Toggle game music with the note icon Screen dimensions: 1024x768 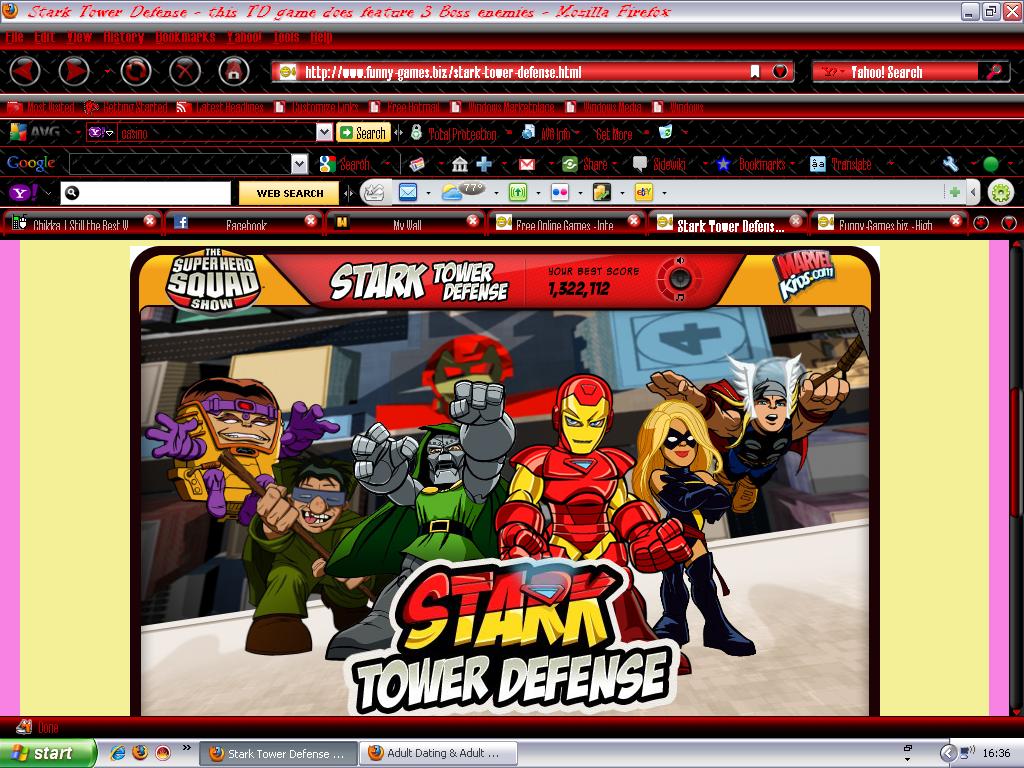coord(680,297)
